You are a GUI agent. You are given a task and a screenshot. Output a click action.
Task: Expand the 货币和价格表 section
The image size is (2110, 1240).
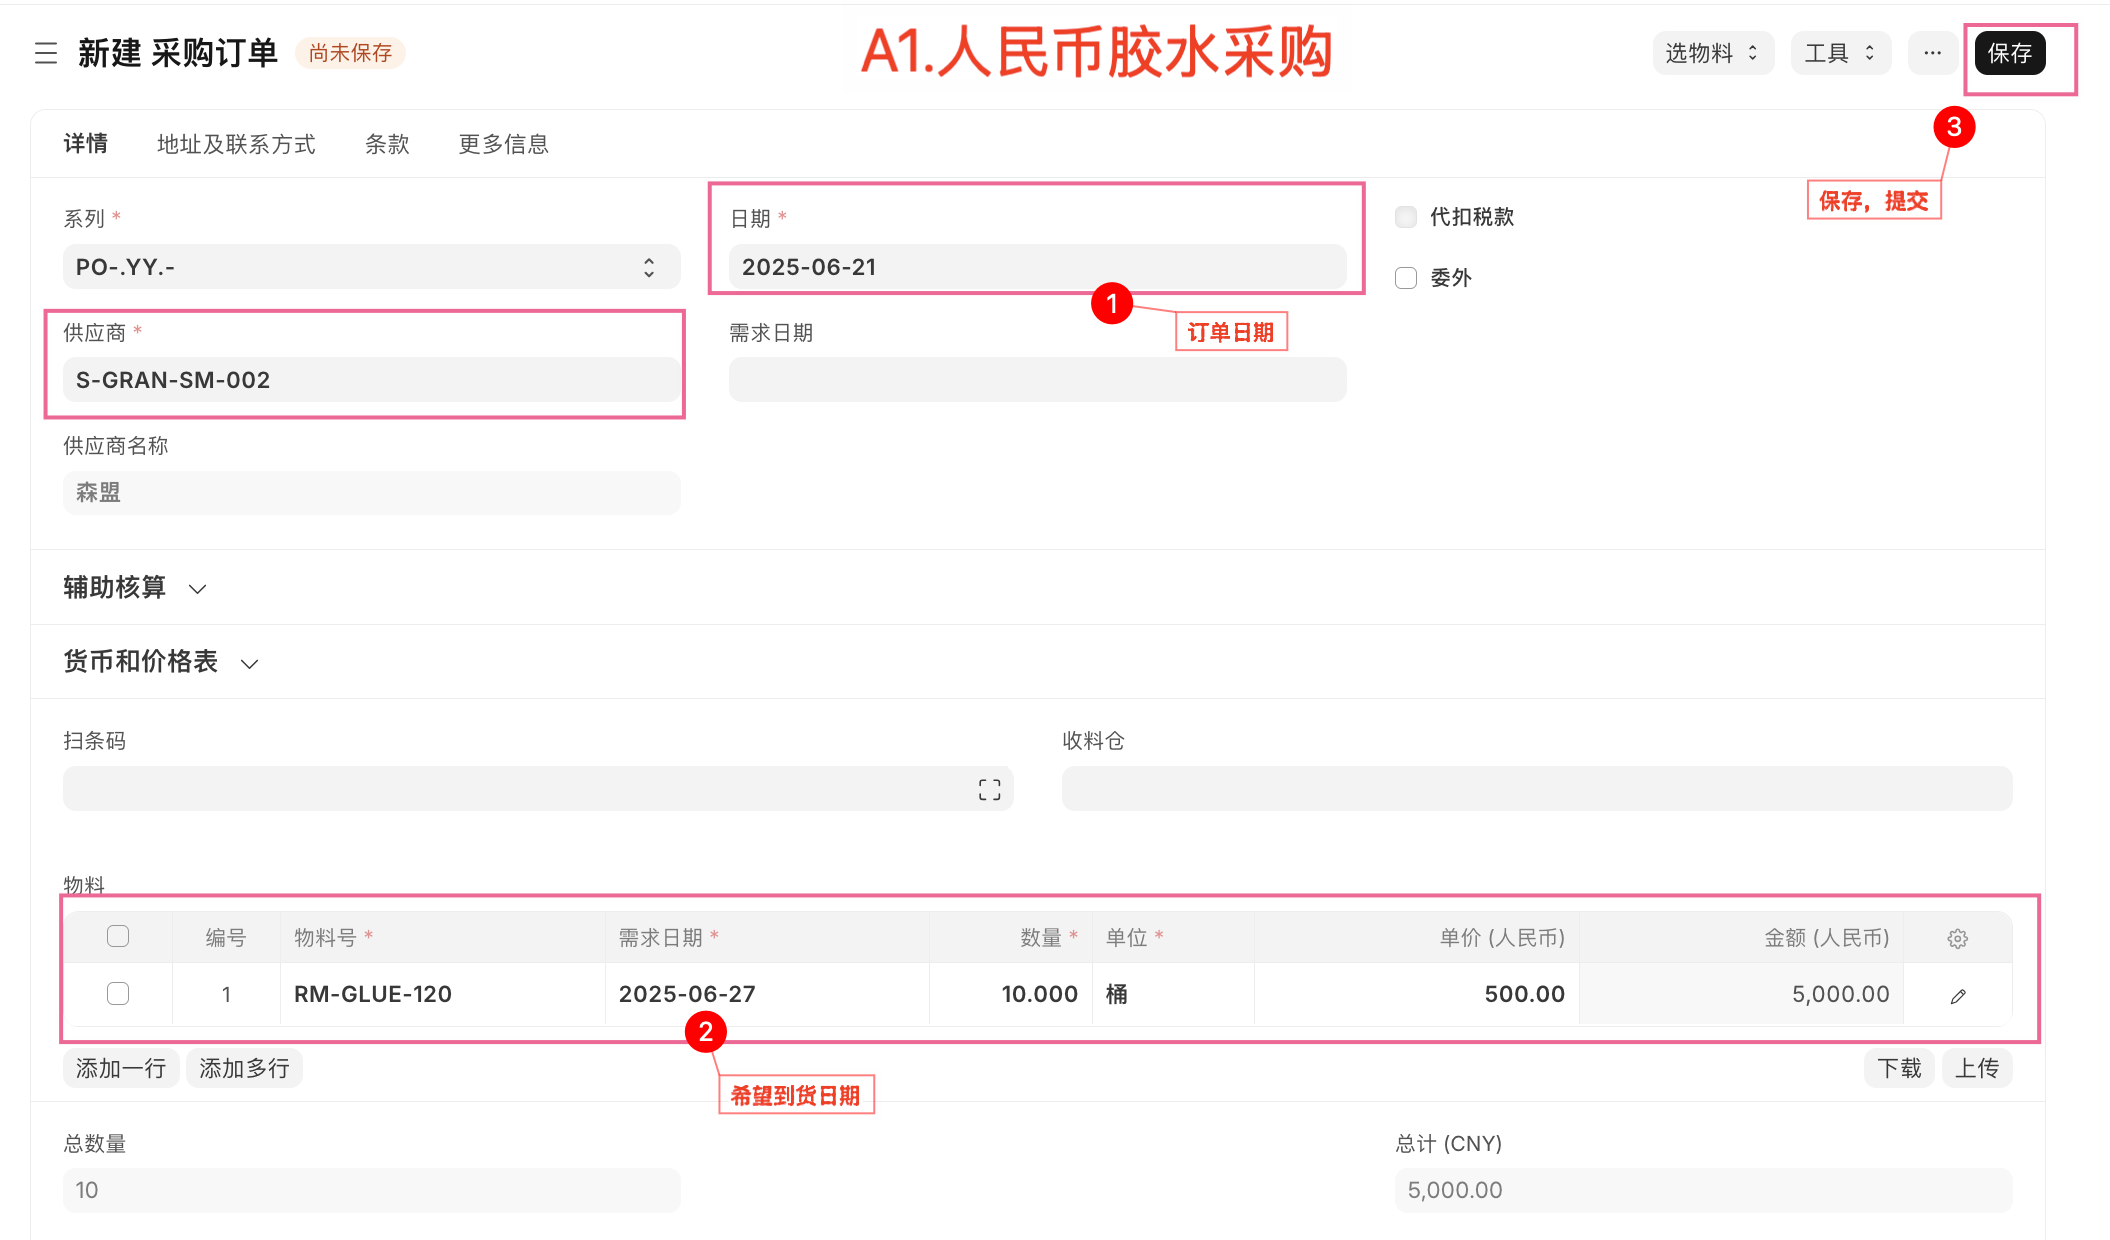click(x=160, y=662)
